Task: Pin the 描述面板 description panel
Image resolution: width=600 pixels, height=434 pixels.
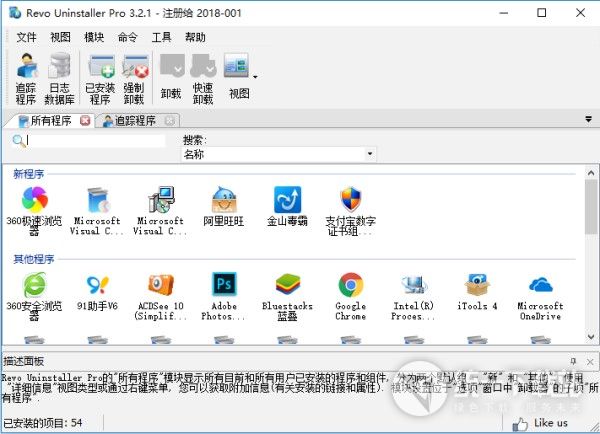Action: click(573, 361)
